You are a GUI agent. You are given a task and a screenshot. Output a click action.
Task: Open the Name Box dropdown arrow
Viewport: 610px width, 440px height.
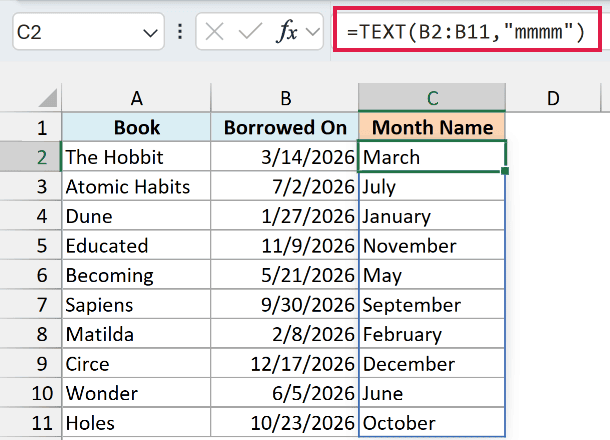[x=150, y=33]
